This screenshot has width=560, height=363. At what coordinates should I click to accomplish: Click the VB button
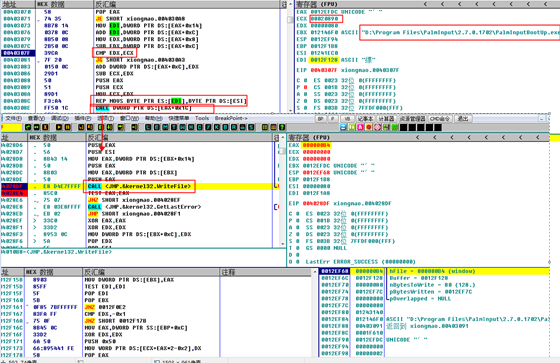(x=347, y=119)
